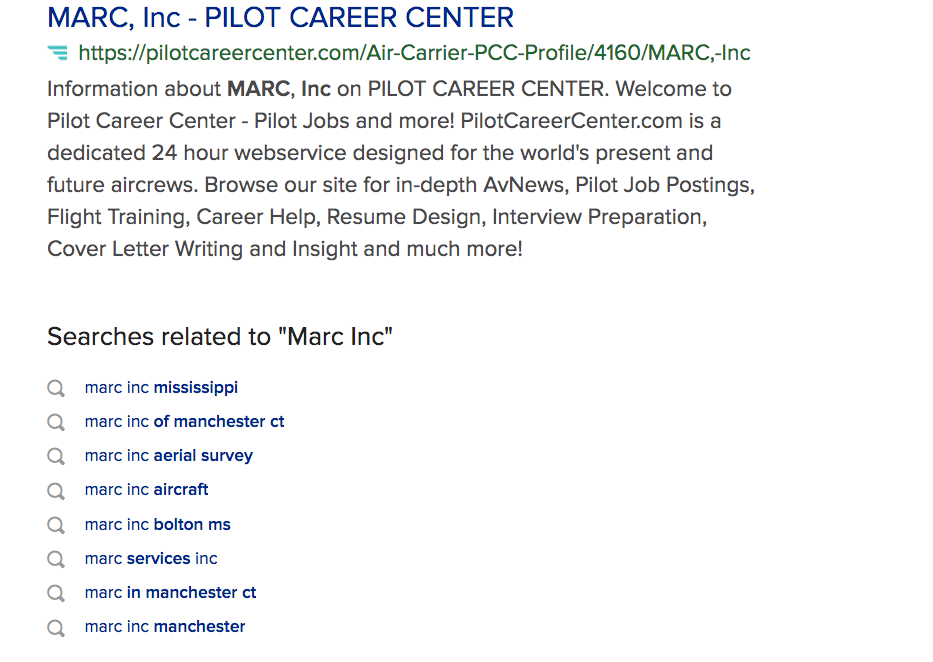Click the teal site favicon beside the URL
Screen dimensions: 933x662
coord(58,53)
